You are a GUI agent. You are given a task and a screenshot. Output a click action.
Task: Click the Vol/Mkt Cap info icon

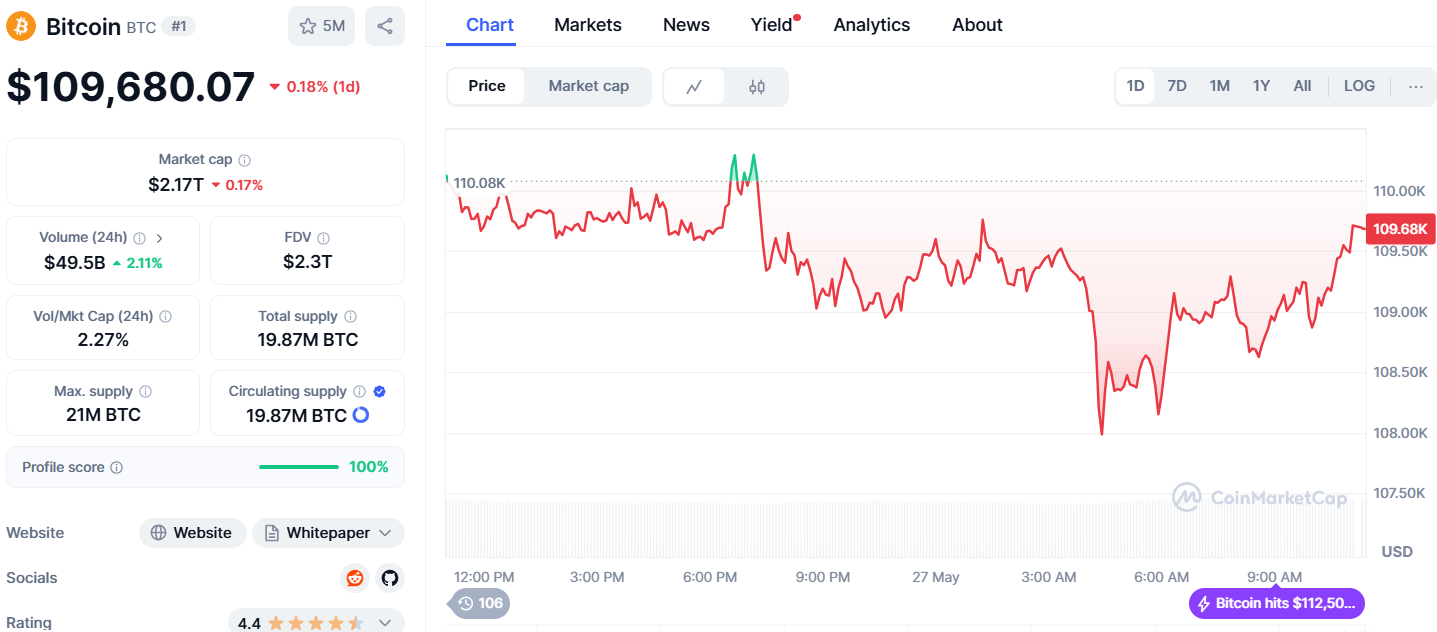click(166, 316)
